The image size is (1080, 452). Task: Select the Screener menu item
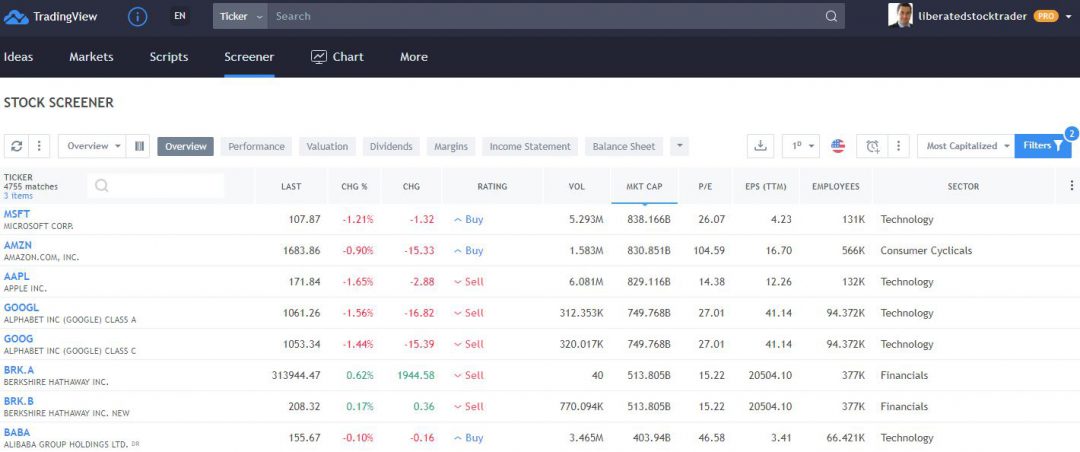[x=249, y=57]
